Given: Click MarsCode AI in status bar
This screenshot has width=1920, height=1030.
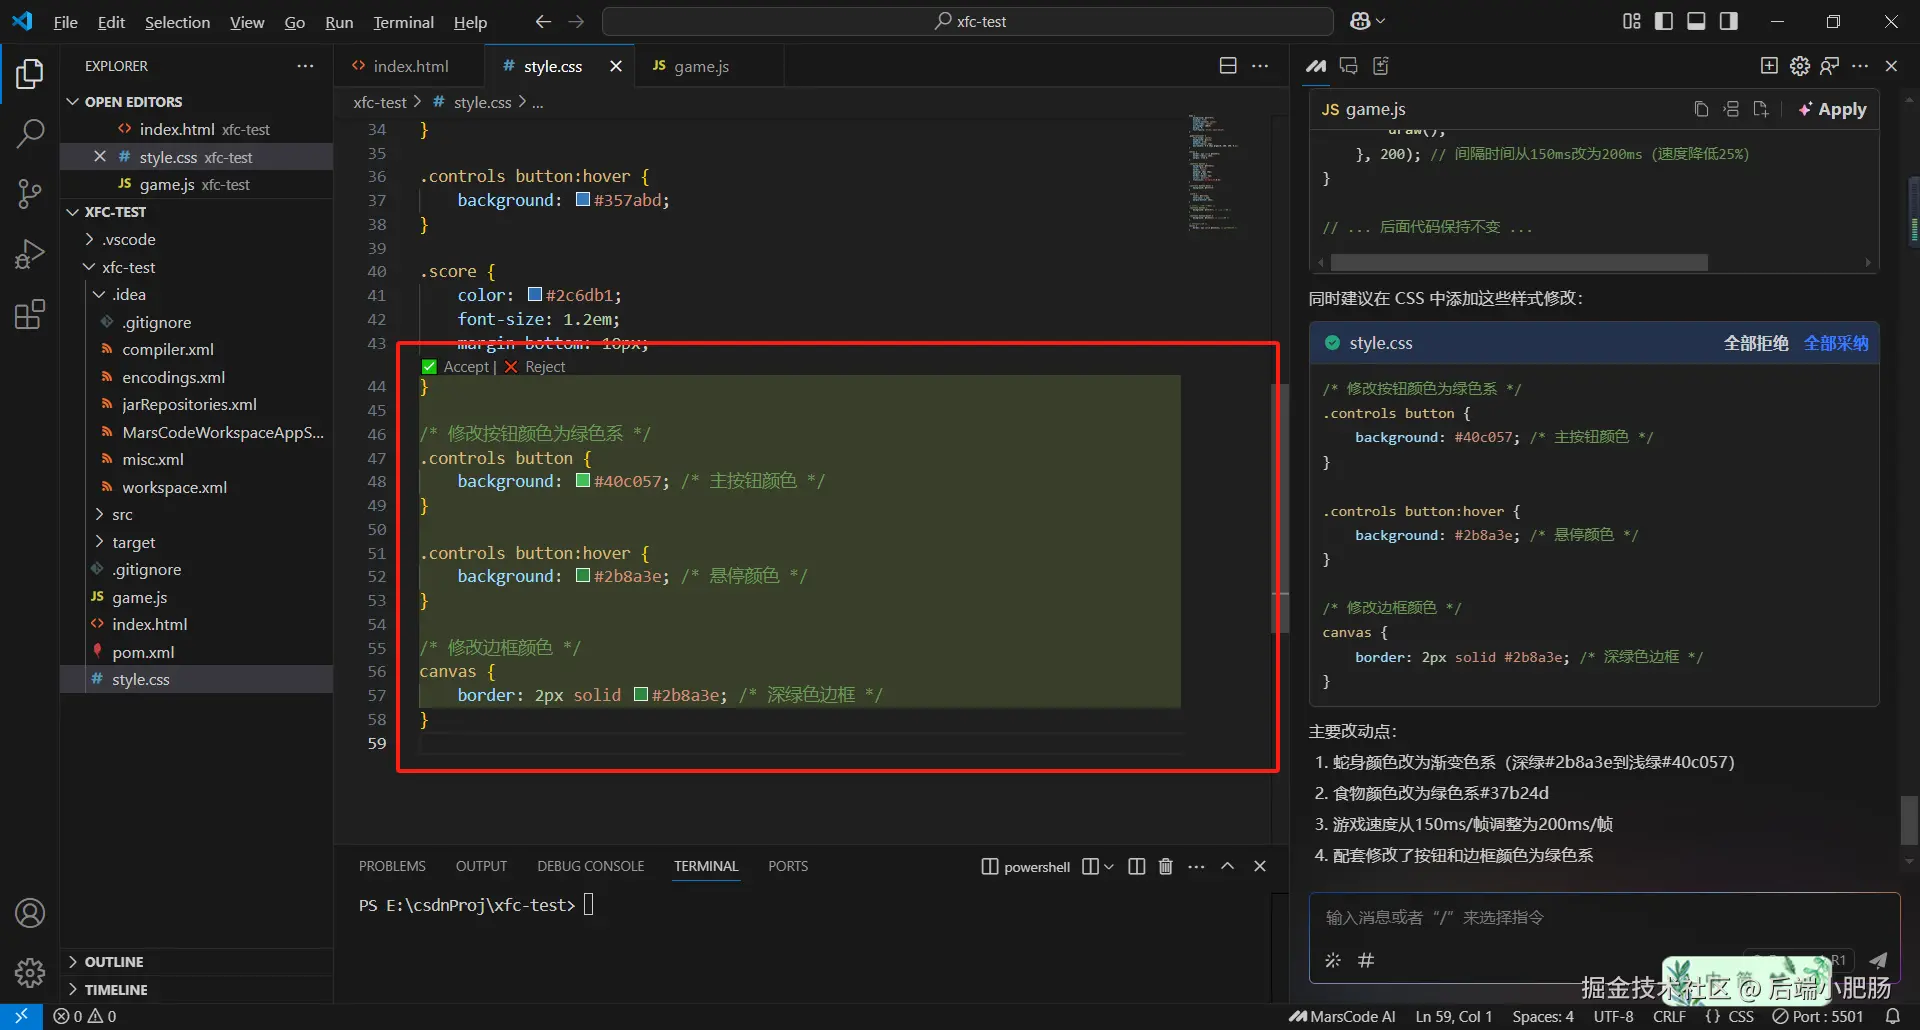Looking at the screenshot, I should click(1343, 1016).
